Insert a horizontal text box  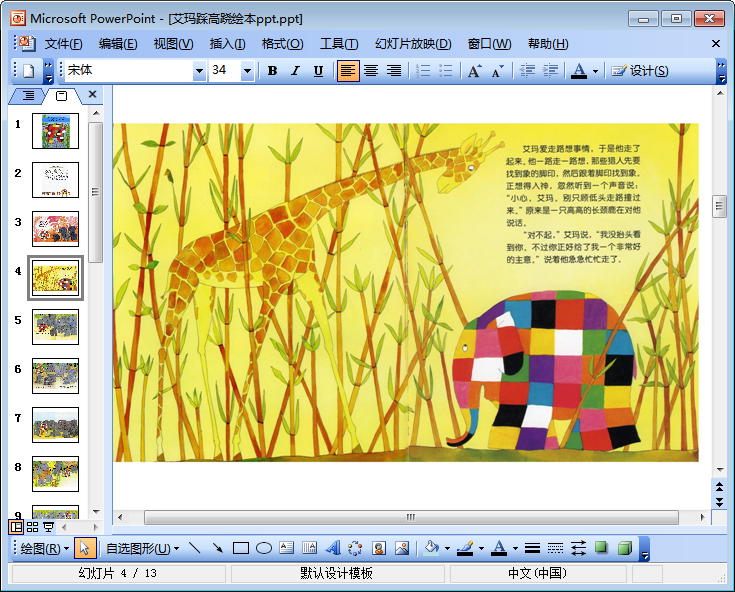(286, 548)
